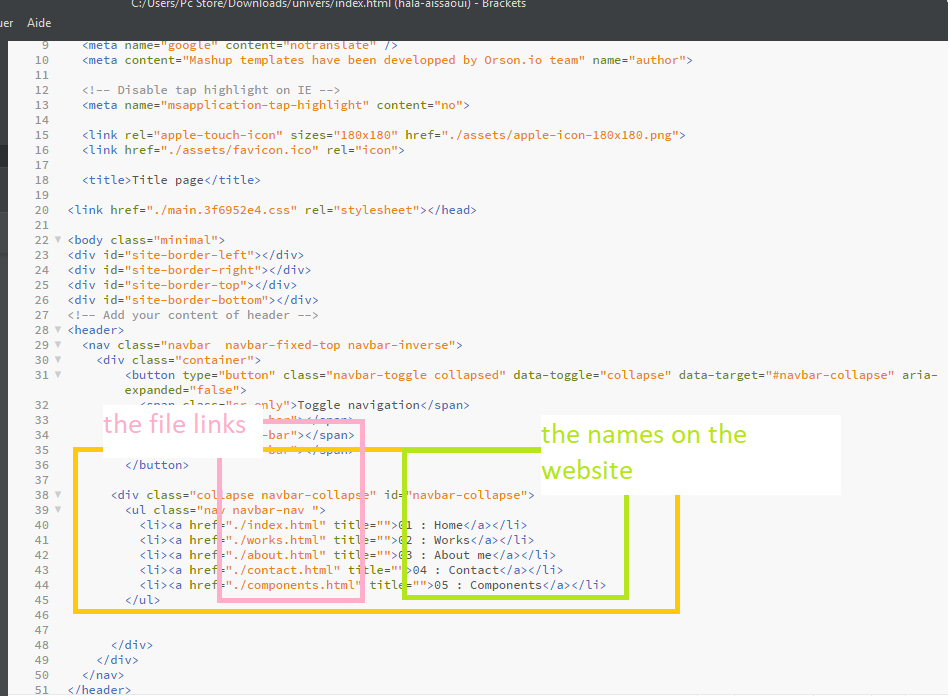Click the closing </header> tag

[x=99, y=690]
